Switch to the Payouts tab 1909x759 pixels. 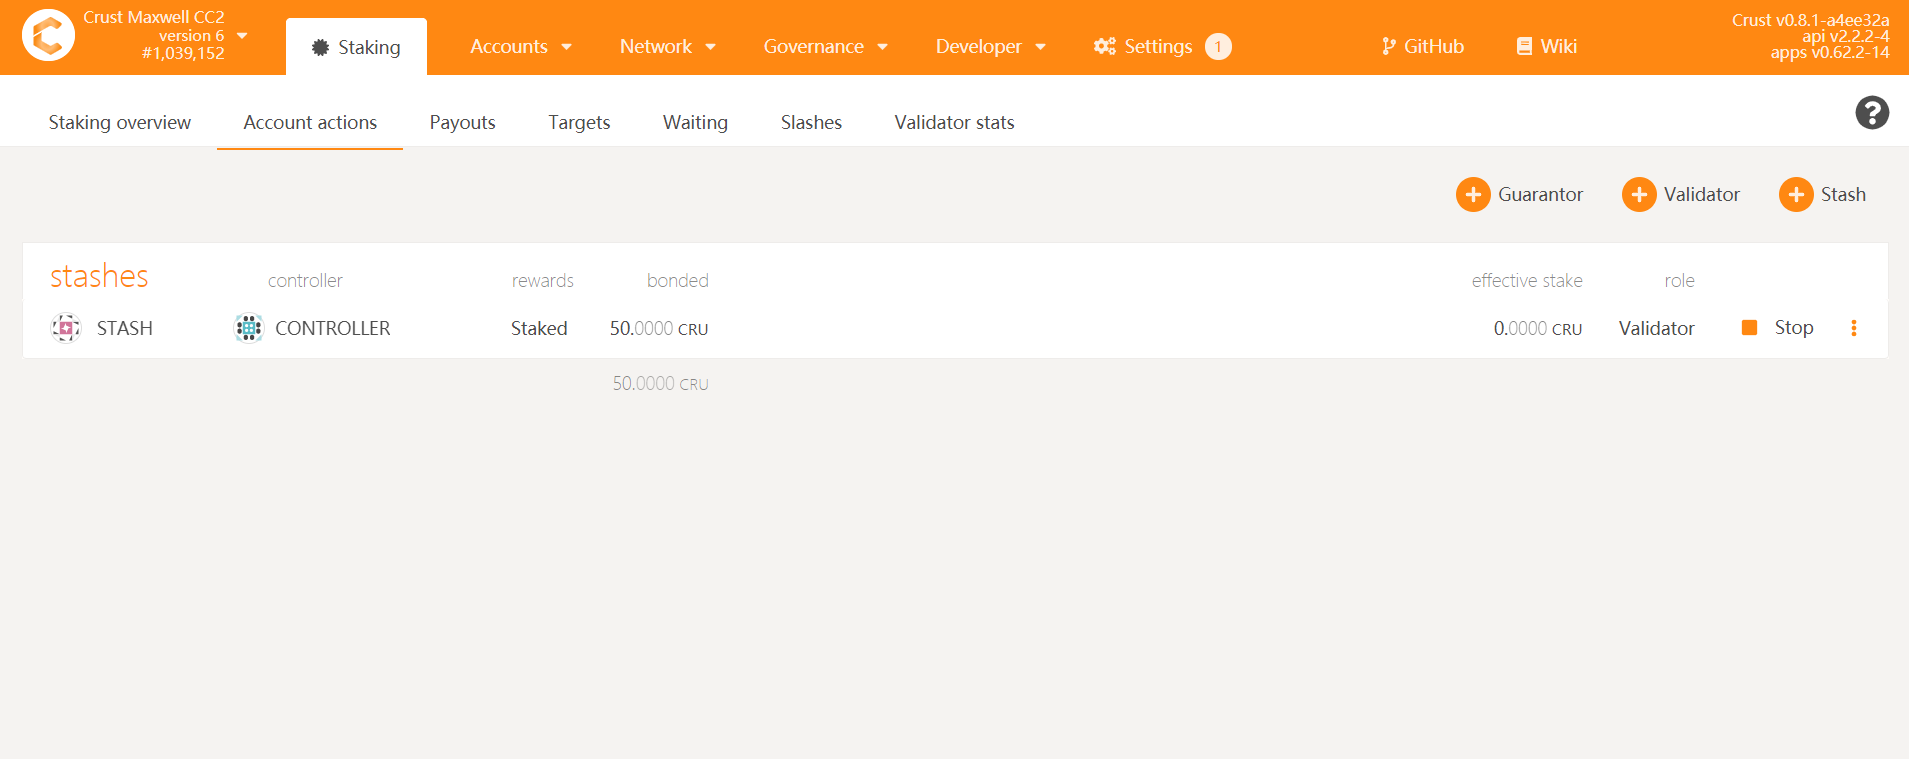462,123
